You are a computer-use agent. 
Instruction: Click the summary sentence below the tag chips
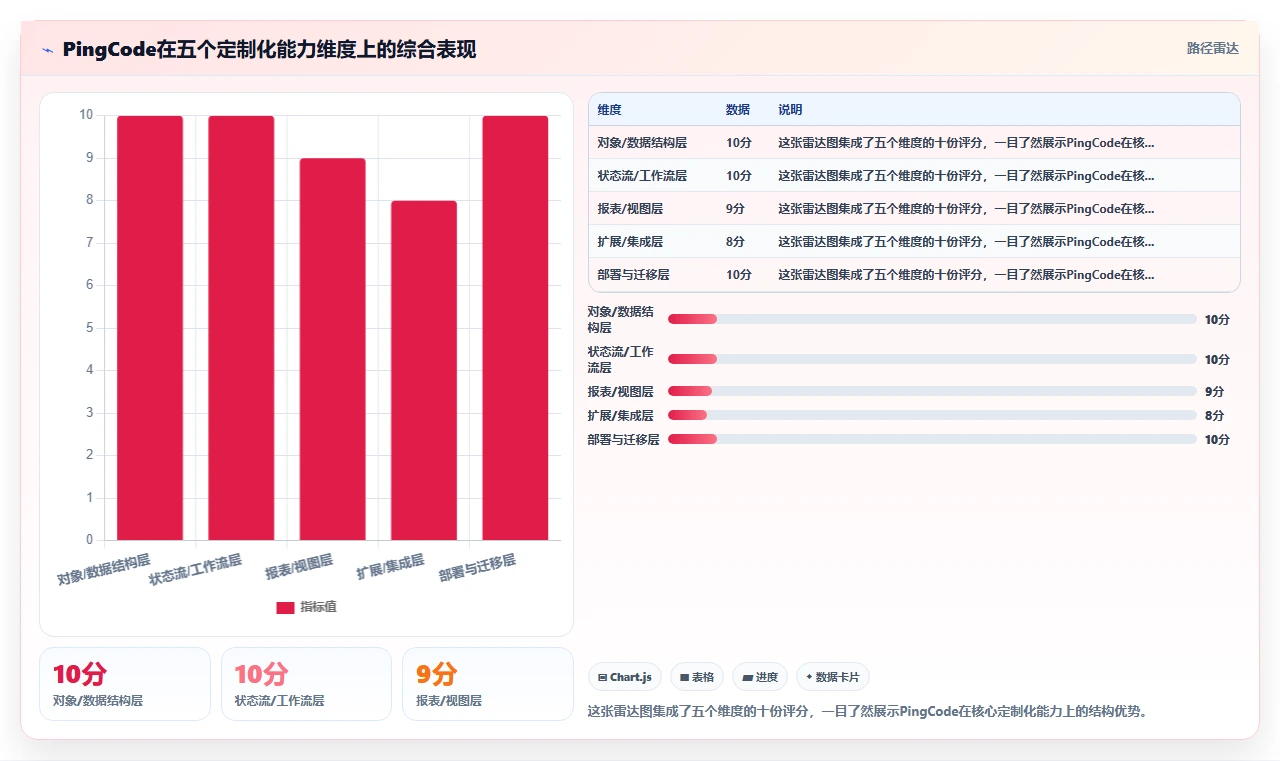(868, 712)
